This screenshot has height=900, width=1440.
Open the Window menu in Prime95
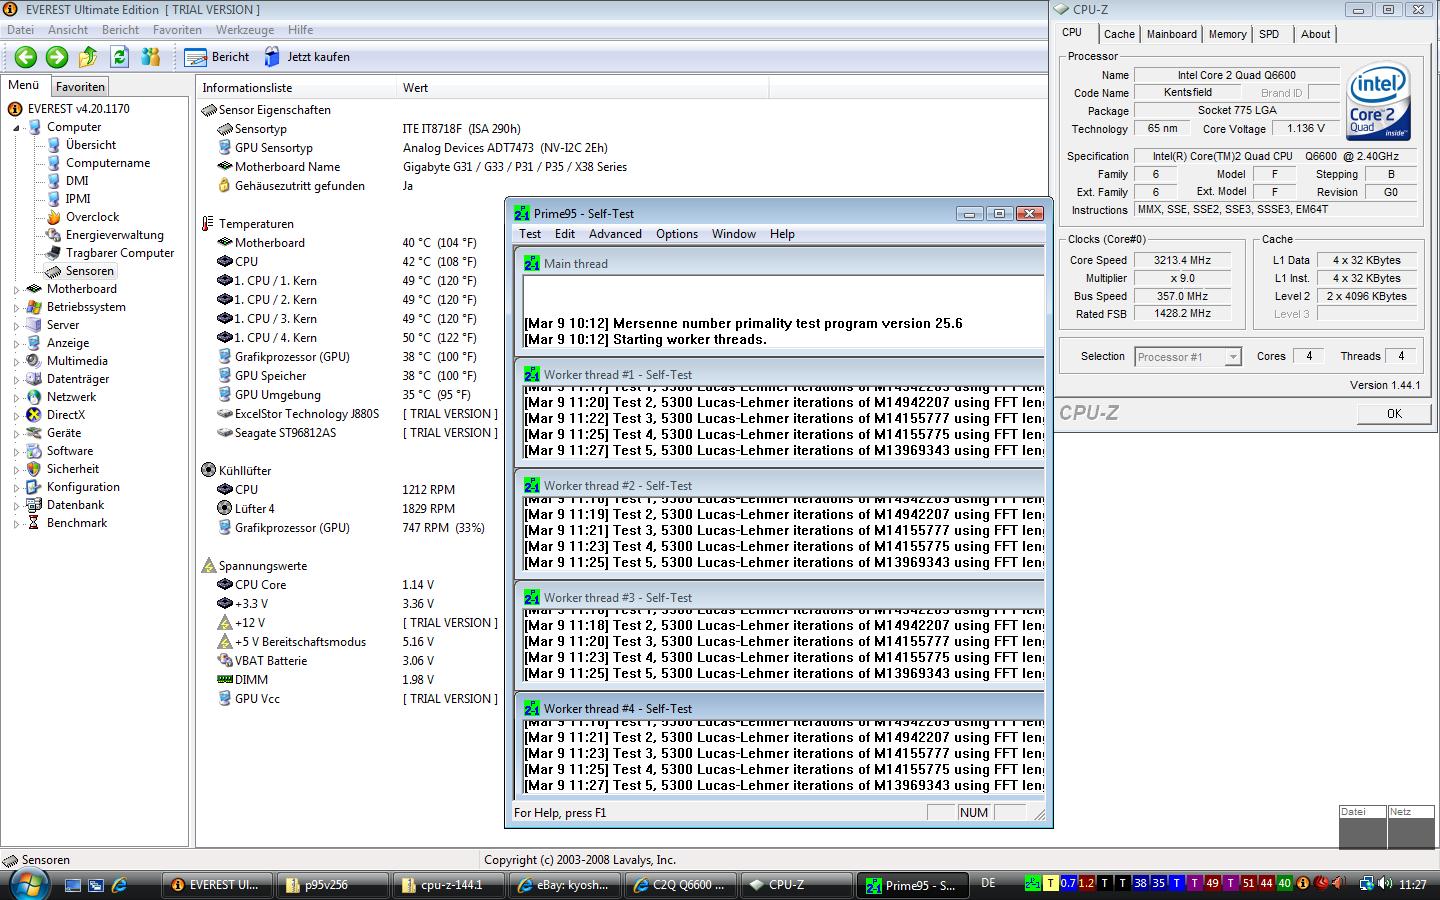(x=734, y=234)
